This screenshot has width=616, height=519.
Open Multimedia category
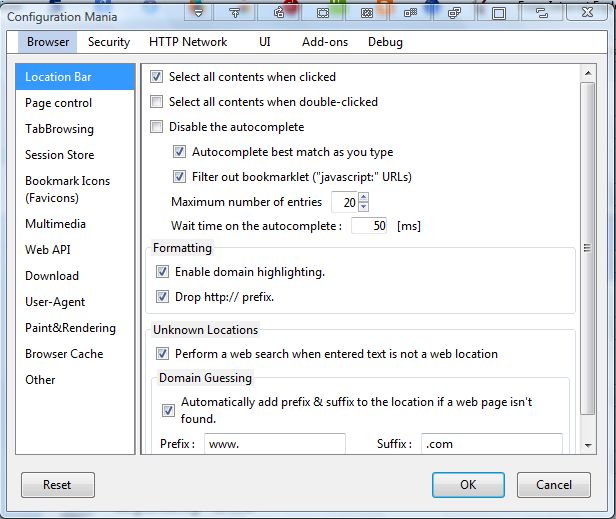coord(75,224)
